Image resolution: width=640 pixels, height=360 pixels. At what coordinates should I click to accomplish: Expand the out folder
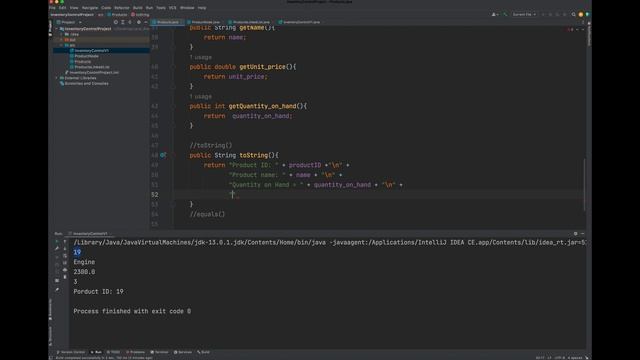62,40
